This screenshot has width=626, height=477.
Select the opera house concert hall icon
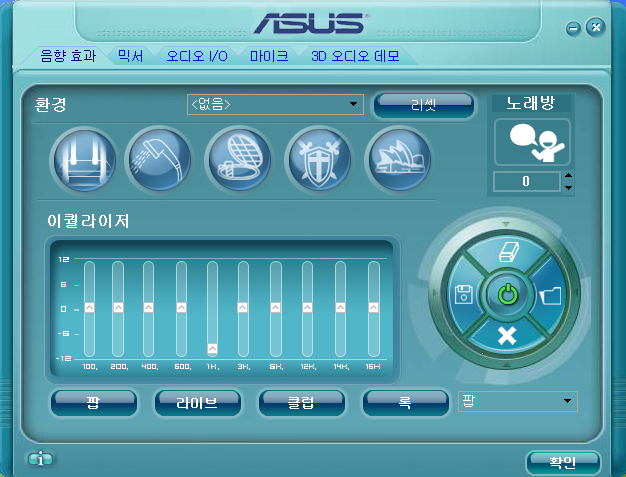click(x=399, y=160)
